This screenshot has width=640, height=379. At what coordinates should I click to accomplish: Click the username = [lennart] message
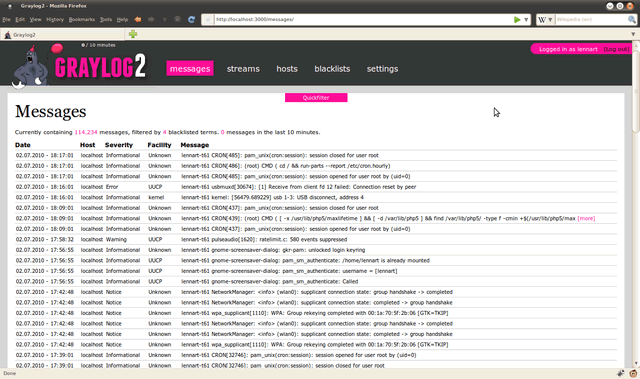point(289,271)
